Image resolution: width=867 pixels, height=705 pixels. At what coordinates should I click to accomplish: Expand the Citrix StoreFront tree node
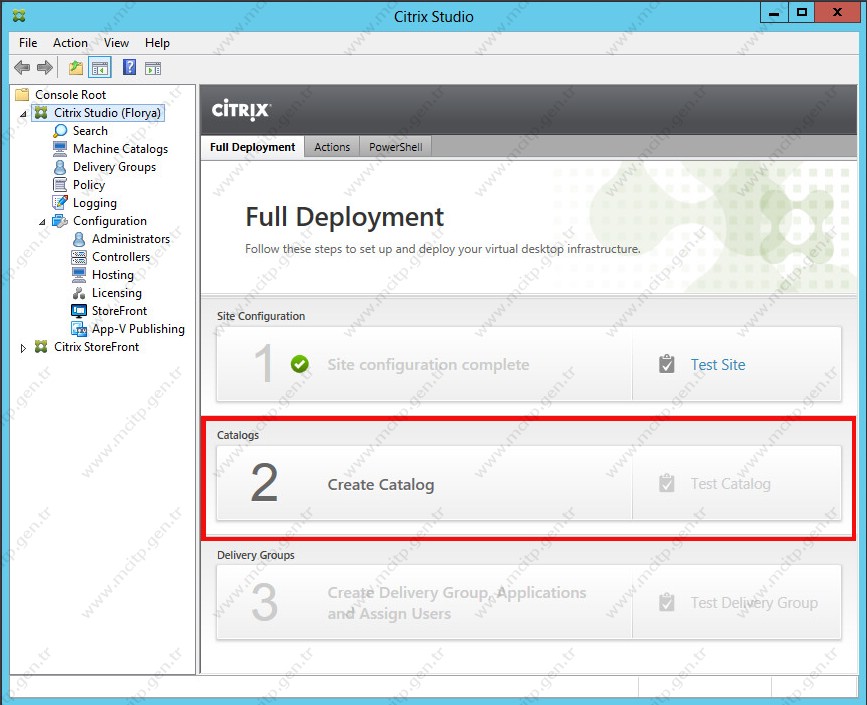[x=23, y=348]
